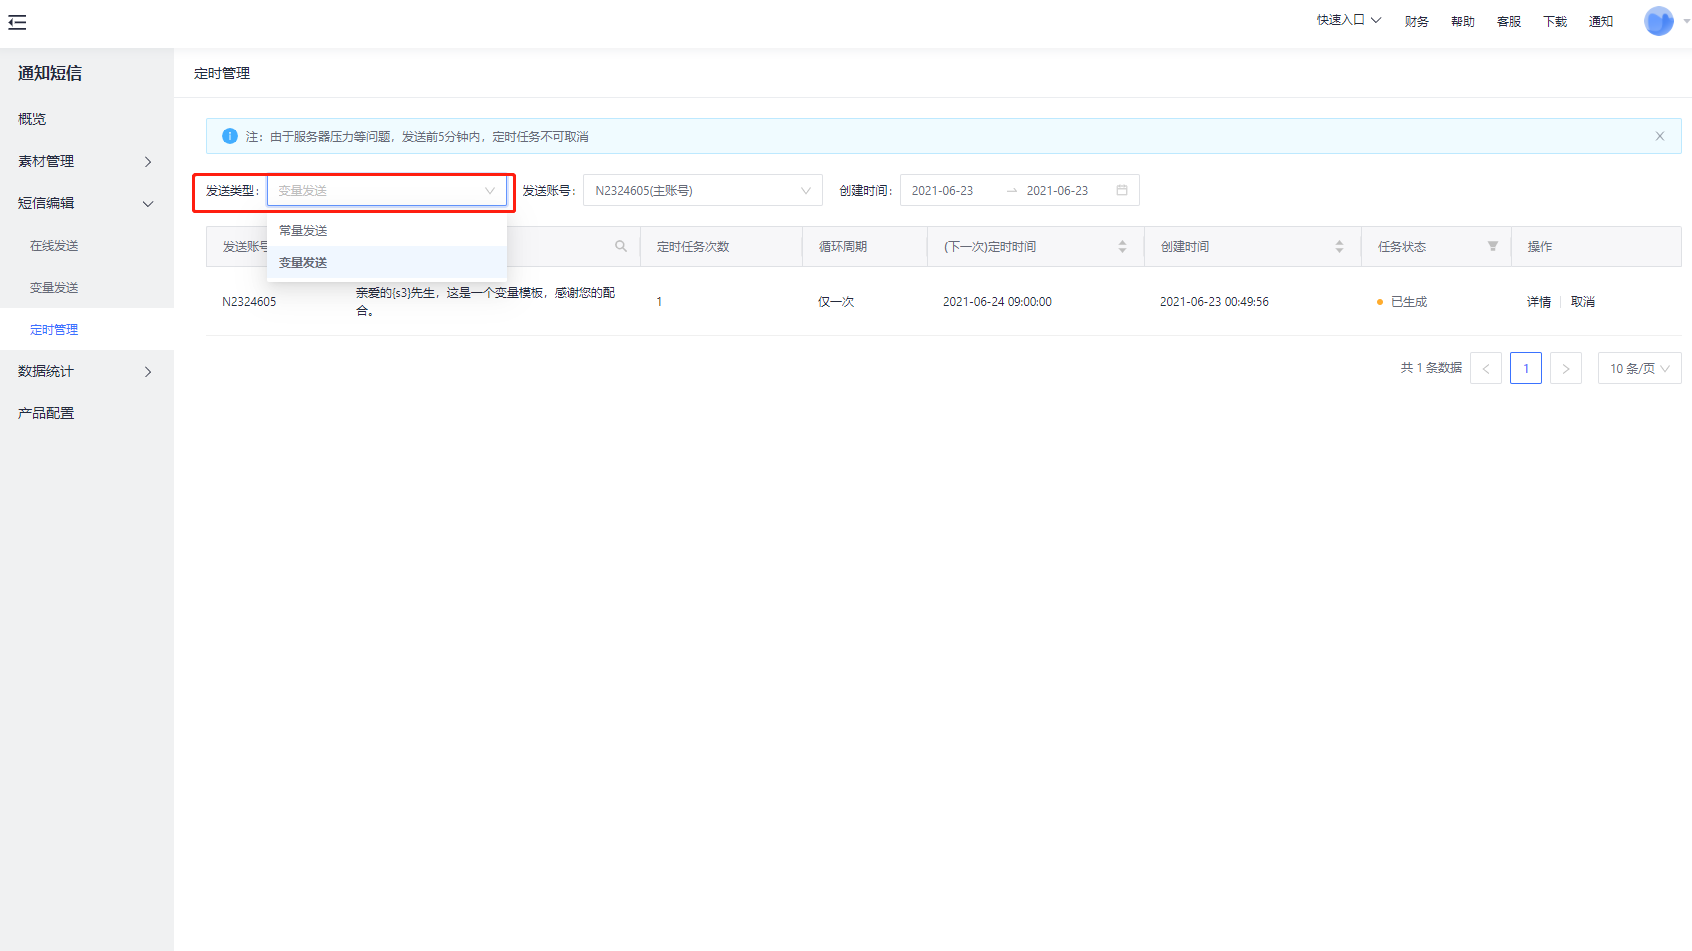Click the 仅一次 cycle cell
Image resolution: width=1692 pixels, height=951 pixels.
point(836,301)
